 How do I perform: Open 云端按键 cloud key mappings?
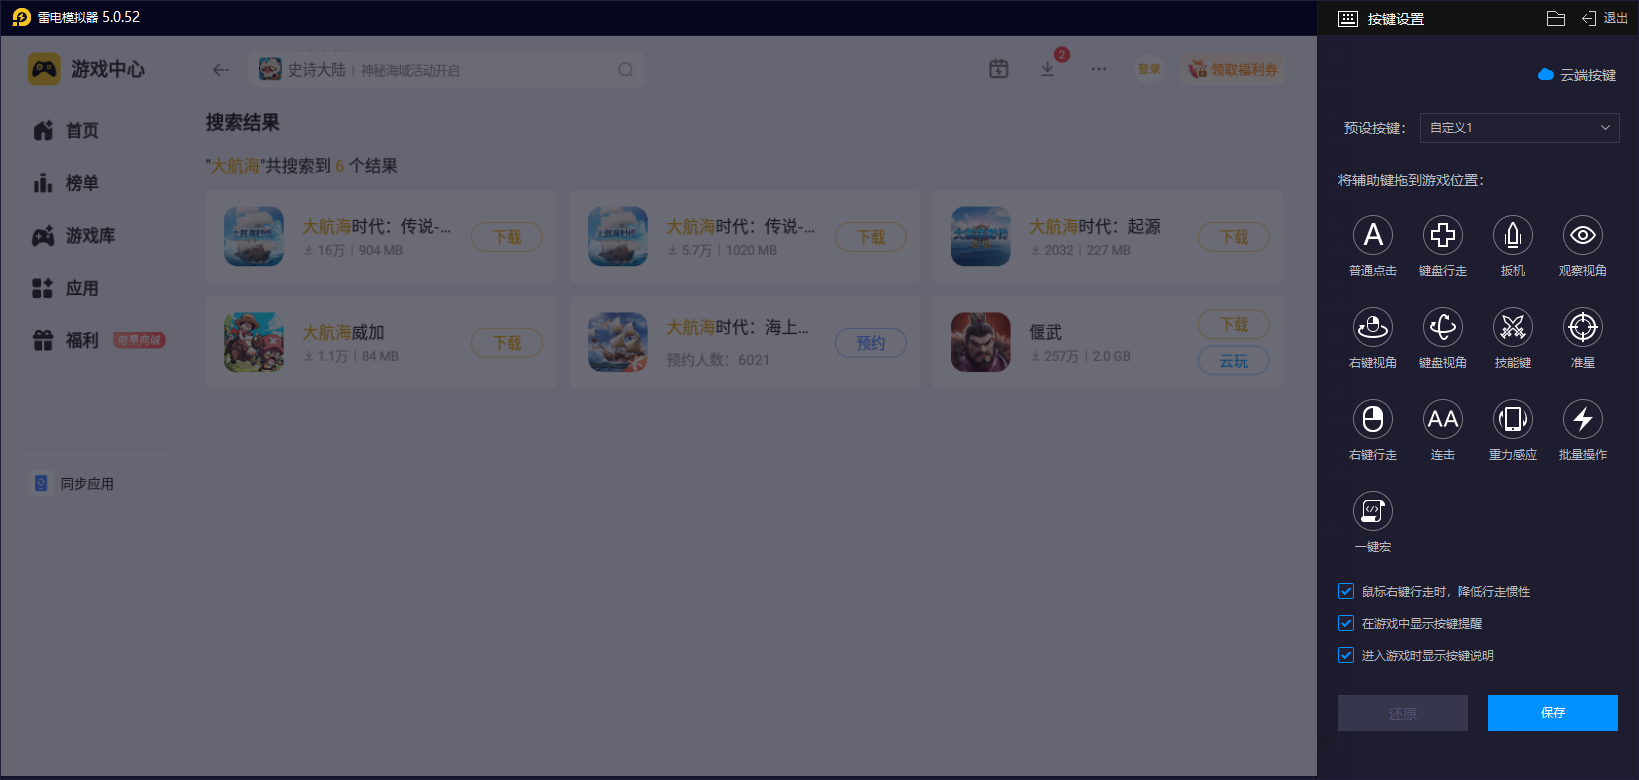[x=1577, y=75]
